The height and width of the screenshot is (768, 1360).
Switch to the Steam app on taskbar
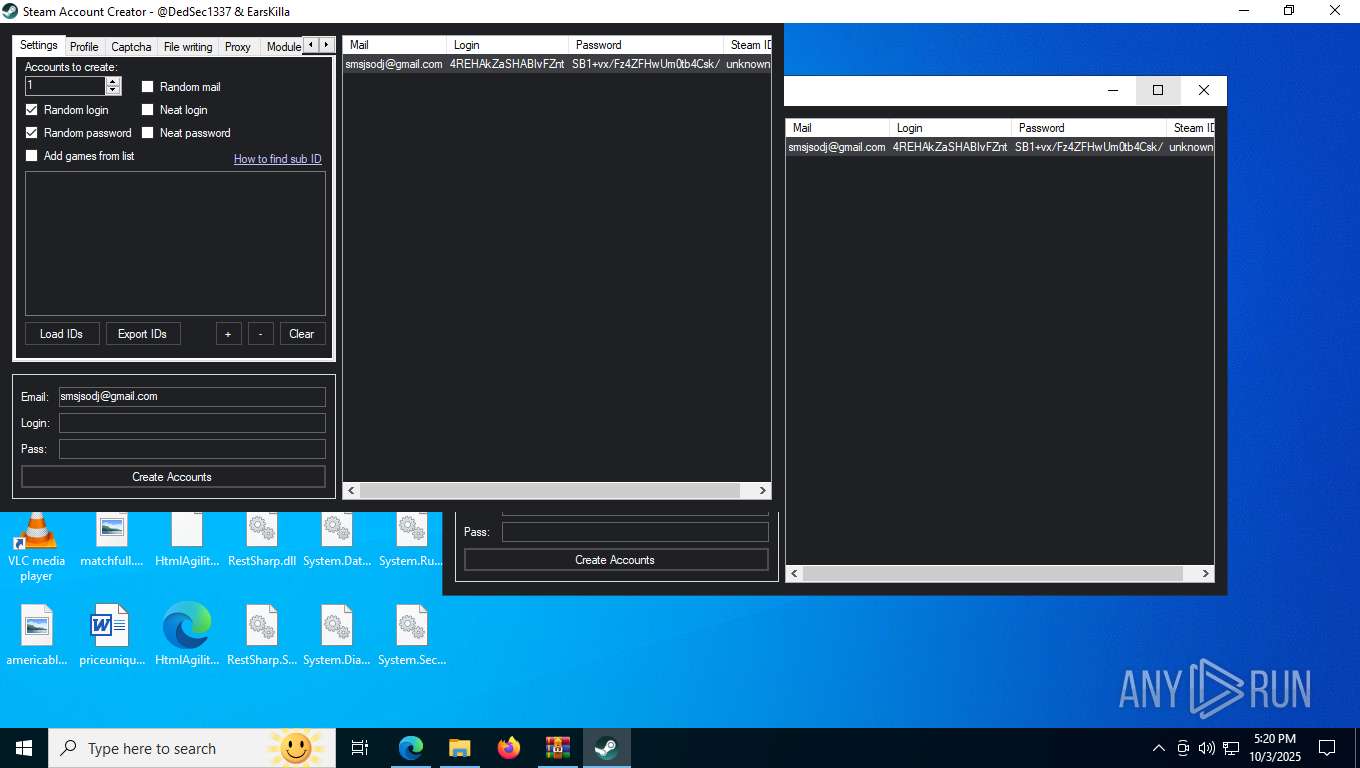tap(606, 748)
